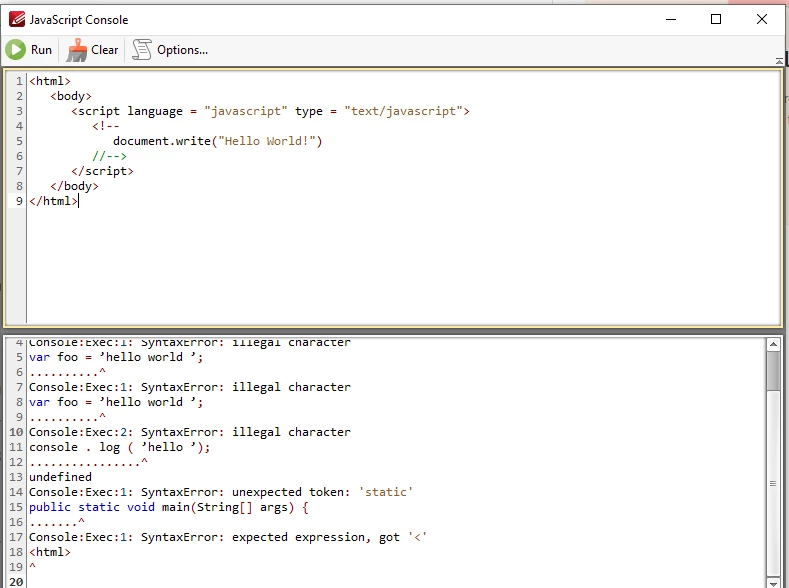Viewport: 789px width, 588px height.
Task: Click output line 5 var foo statement
Action: click(x=116, y=358)
